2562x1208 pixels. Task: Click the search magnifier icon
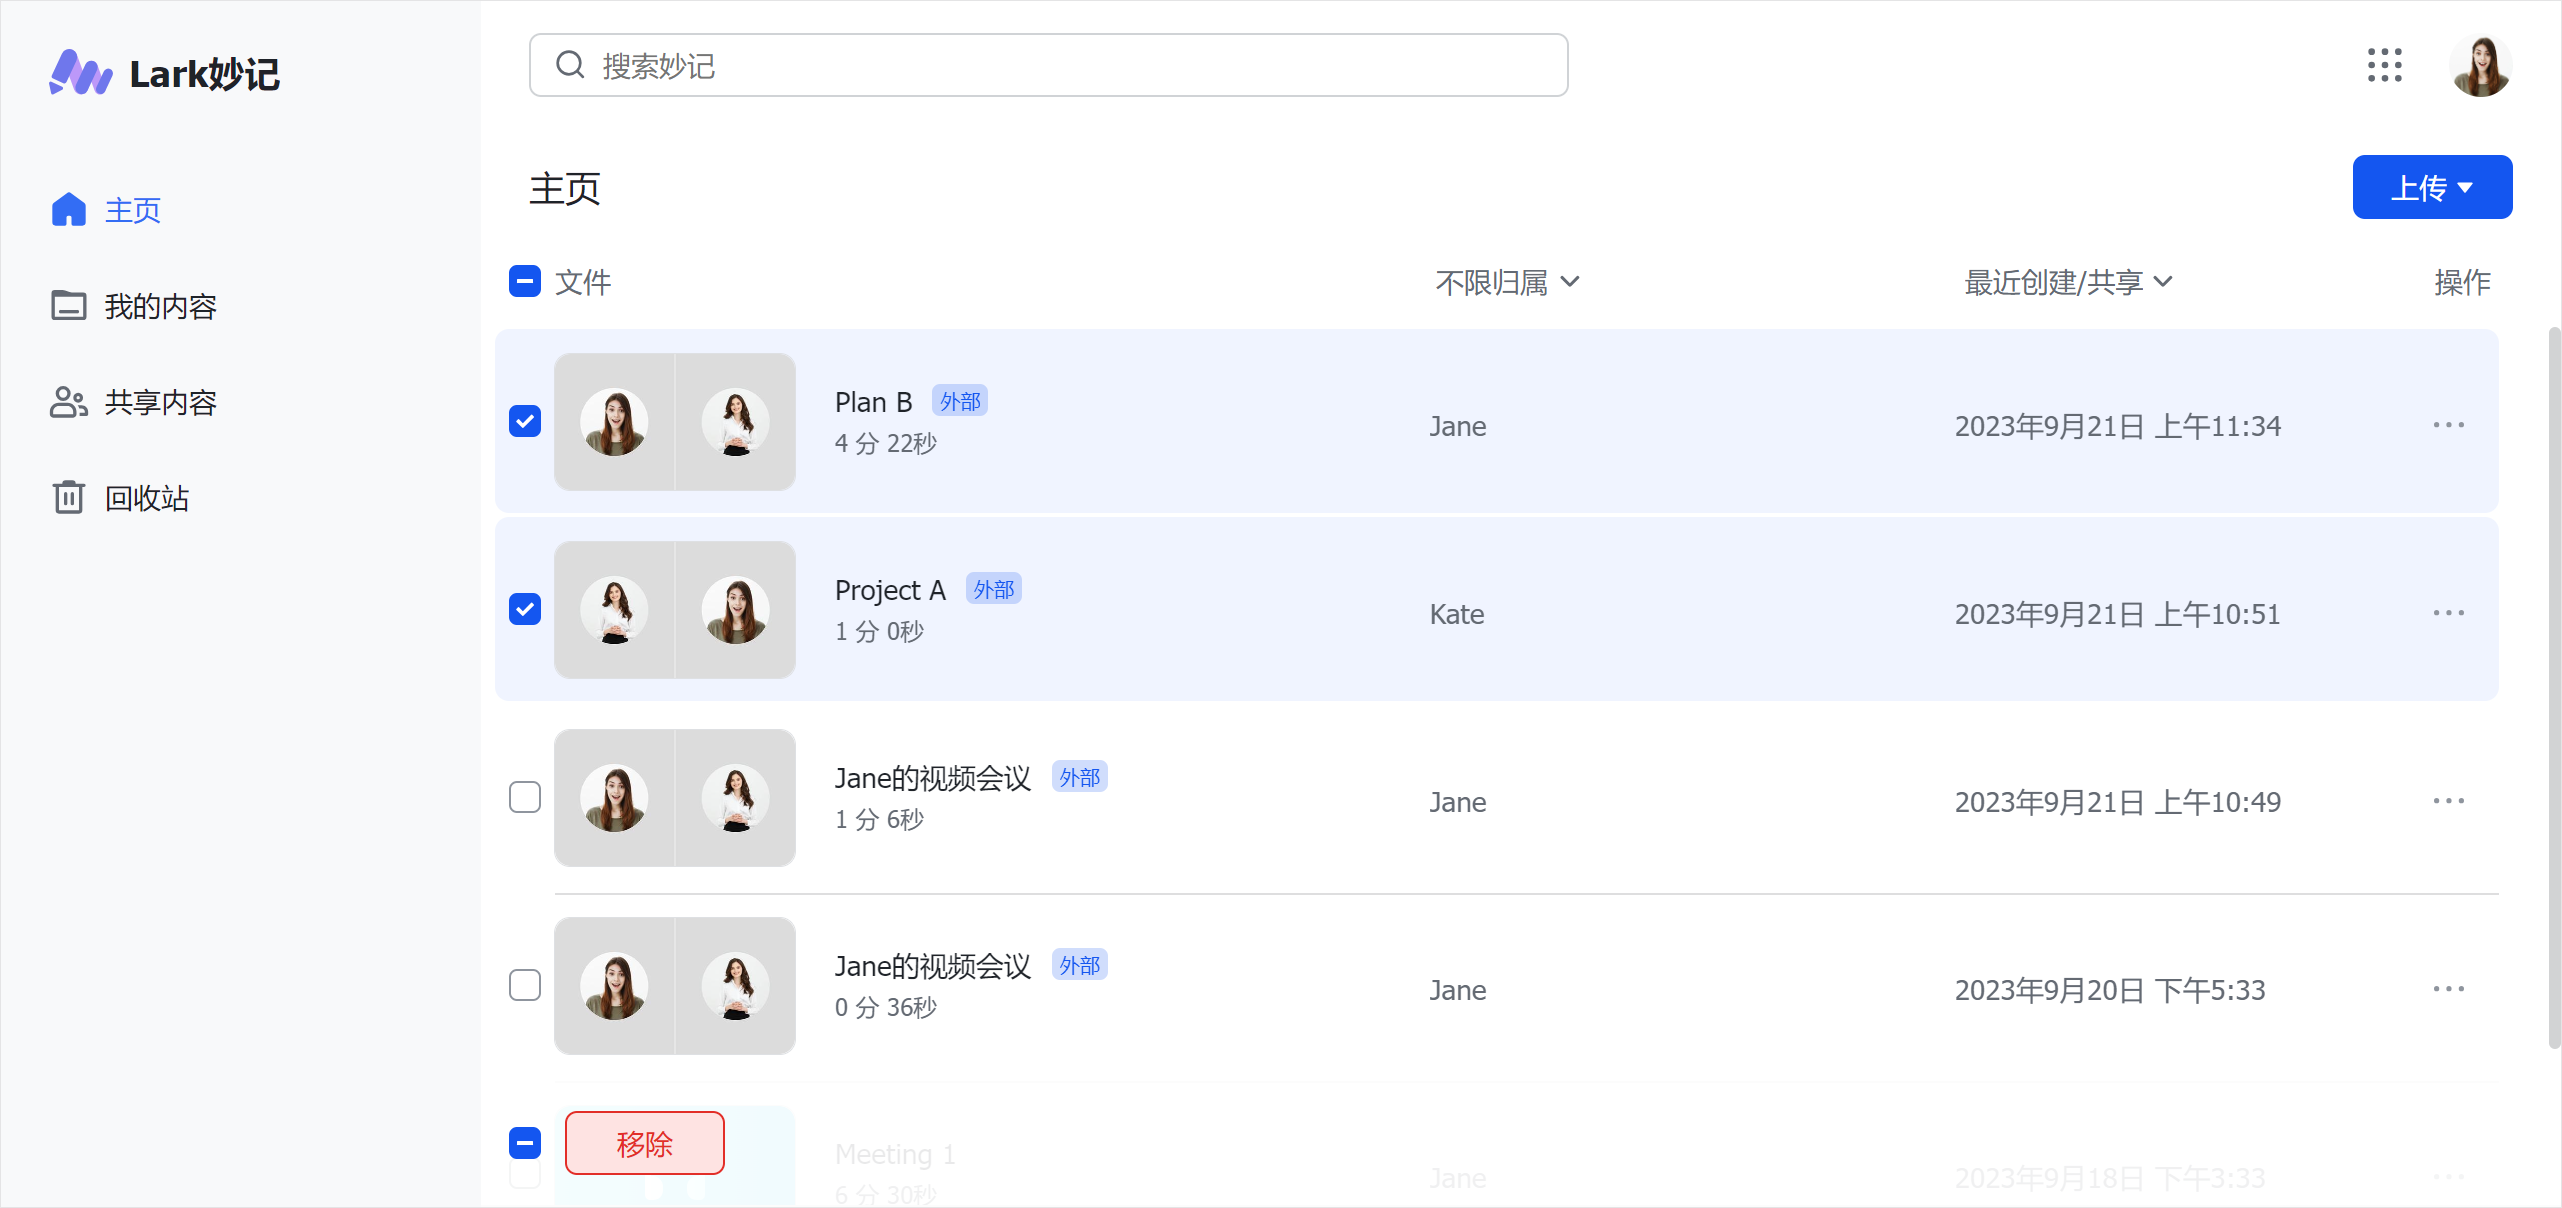tap(570, 65)
